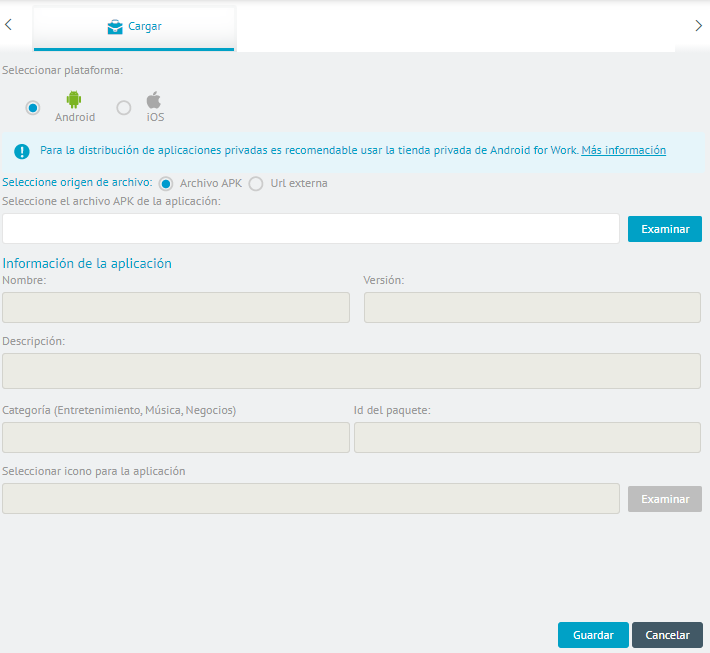This screenshot has width=710, height=653.
Task: Click the Versión input field
Action: coord(532,307)
